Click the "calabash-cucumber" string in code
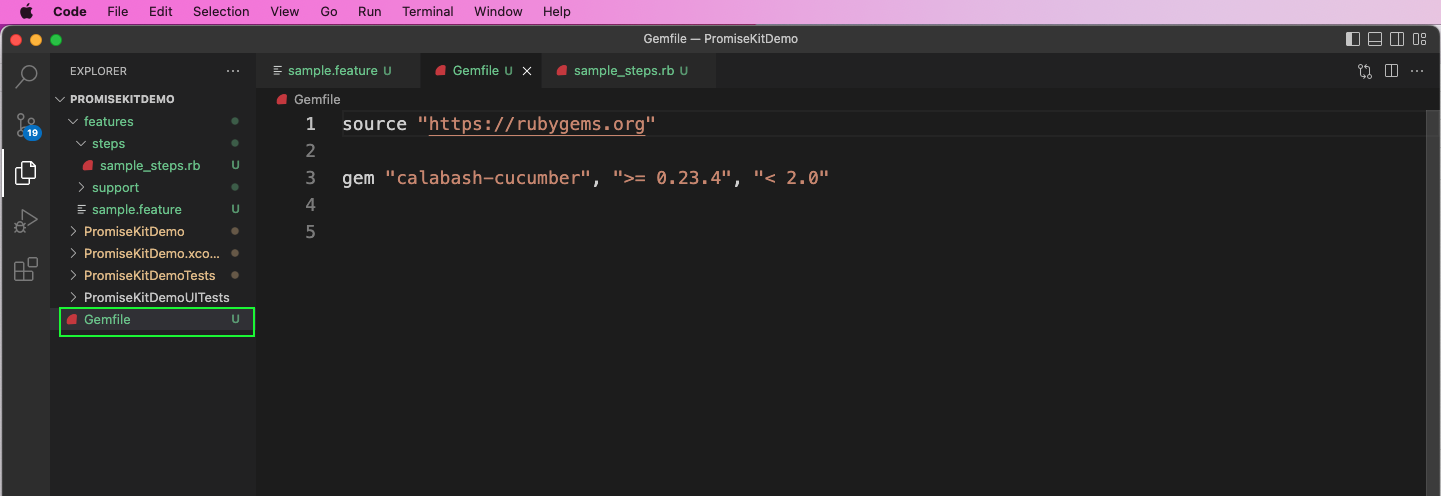This screenshot has width=1441, height=496. tap(488, 178)
